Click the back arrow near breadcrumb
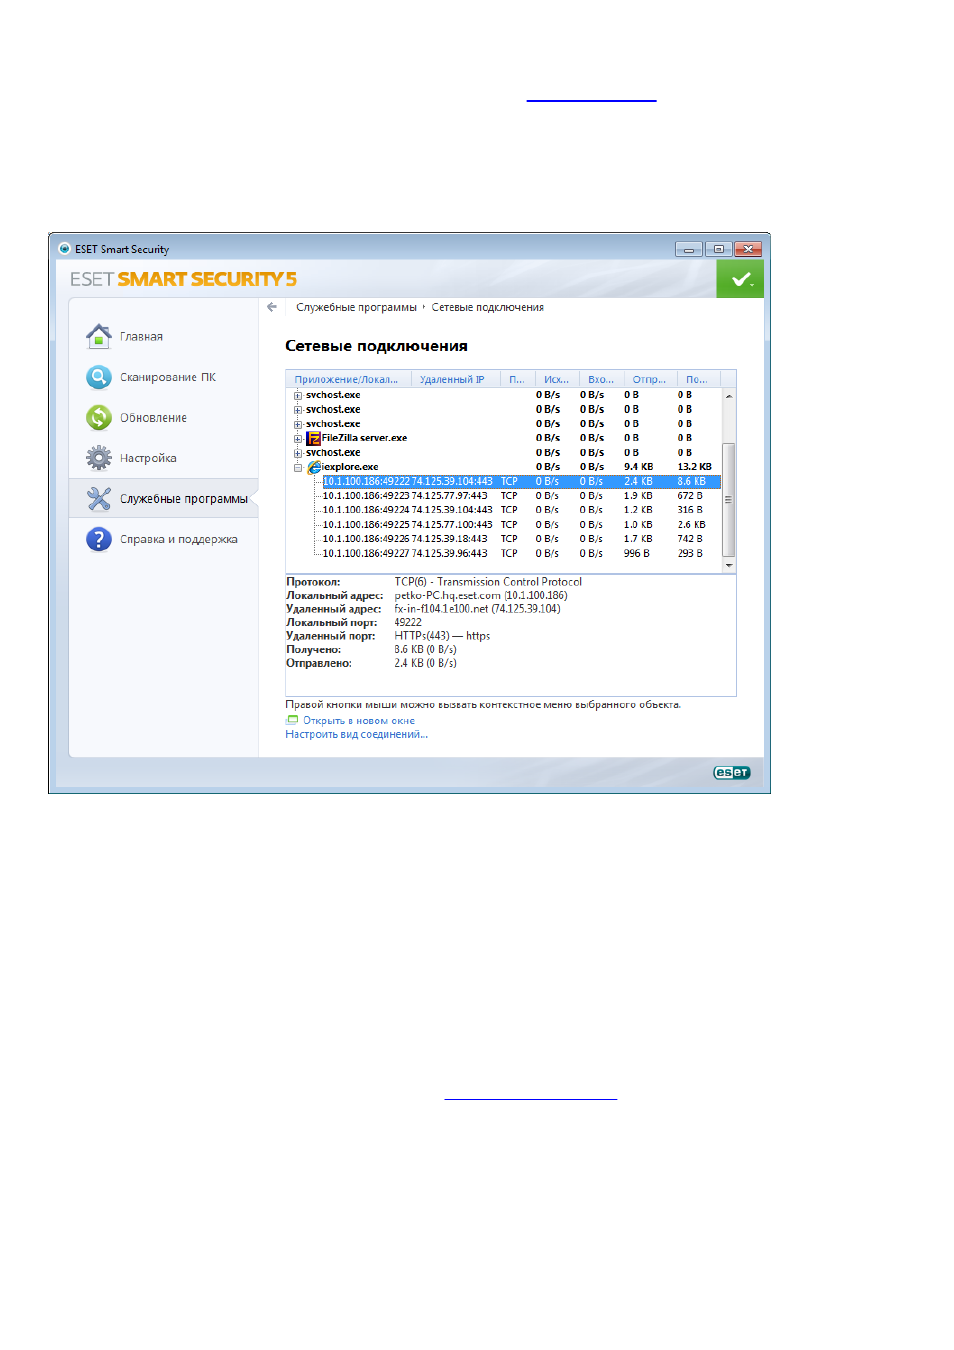This screenshot has width=954, height=1350. tap(272, 307)
